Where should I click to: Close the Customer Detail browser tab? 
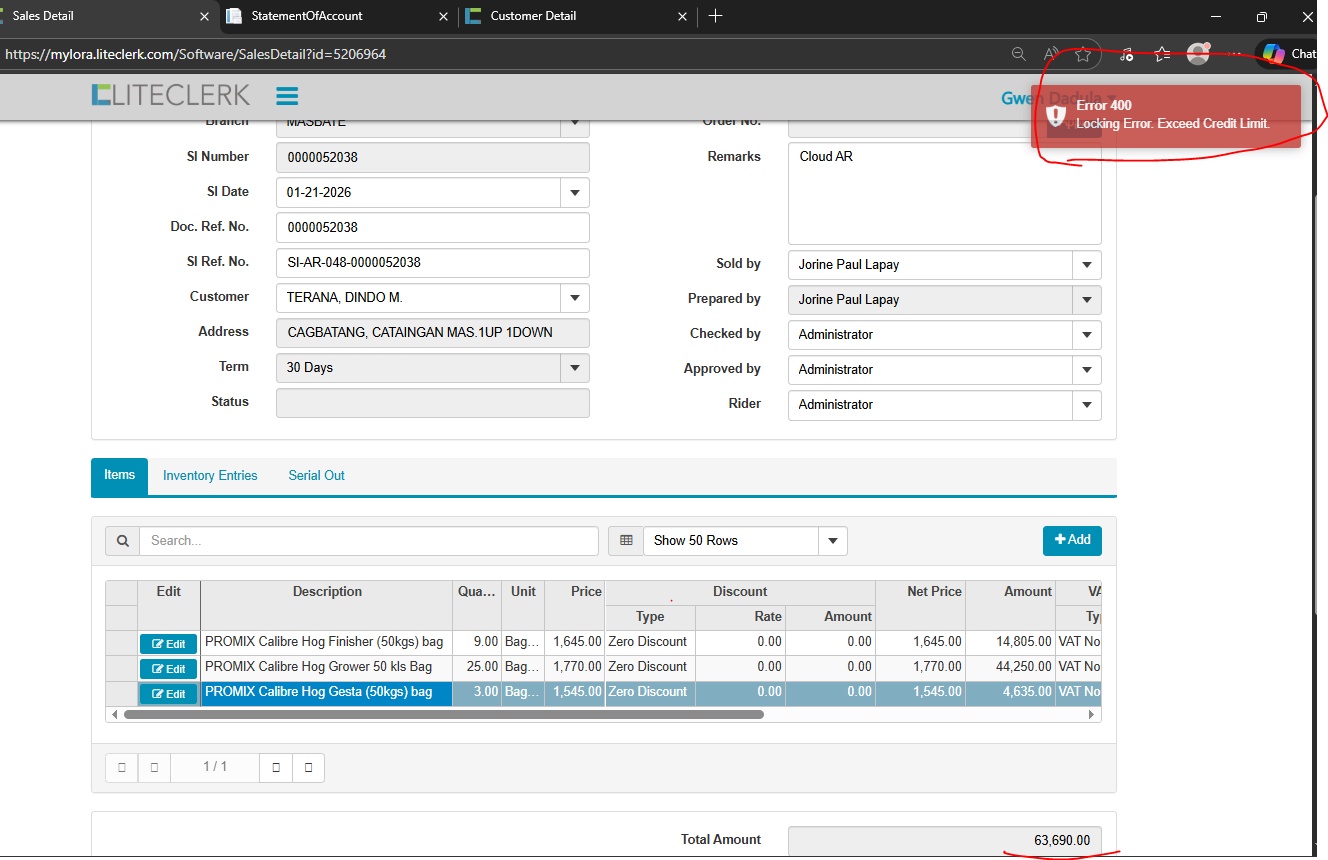click(x=683, y=16)
